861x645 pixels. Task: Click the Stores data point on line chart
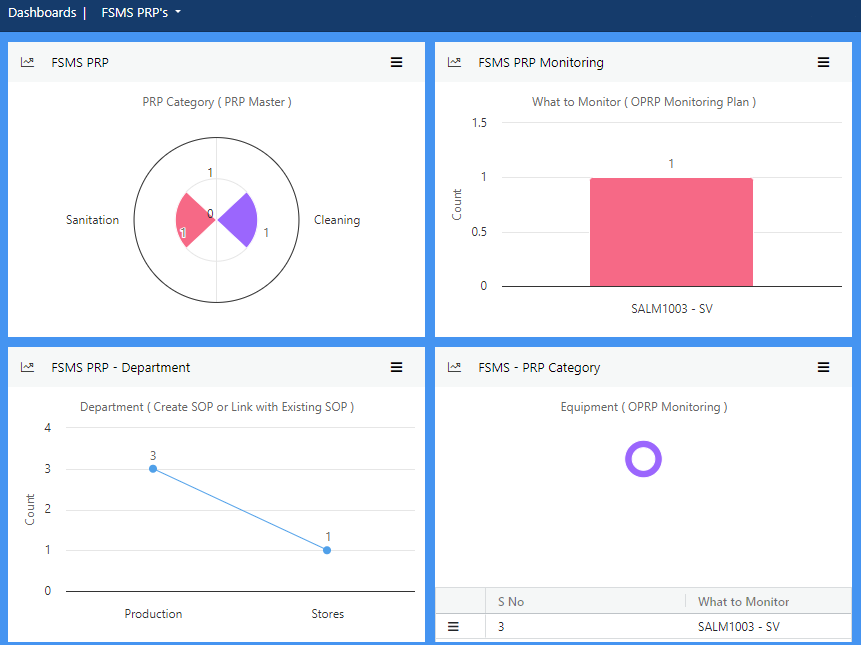click(327, 550)
